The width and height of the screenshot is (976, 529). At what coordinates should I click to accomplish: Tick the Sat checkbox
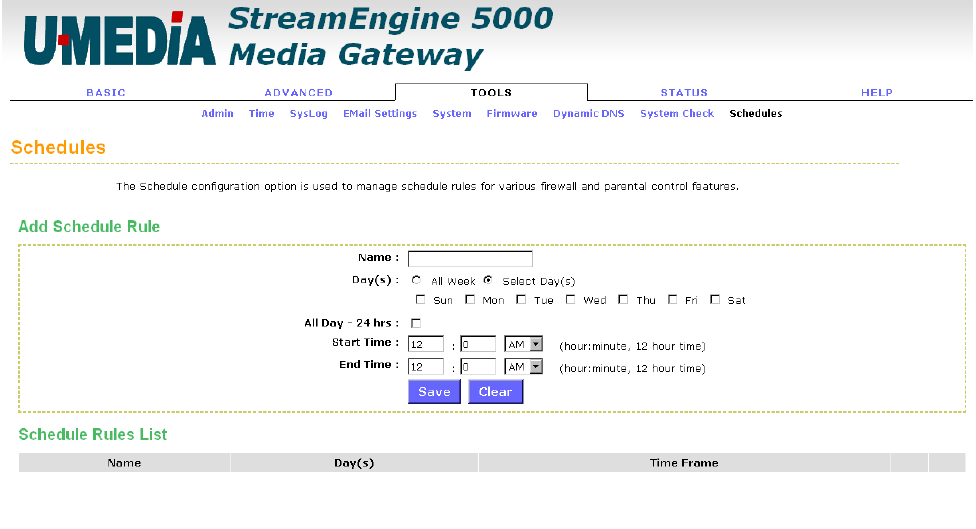(x=715, y=300)
